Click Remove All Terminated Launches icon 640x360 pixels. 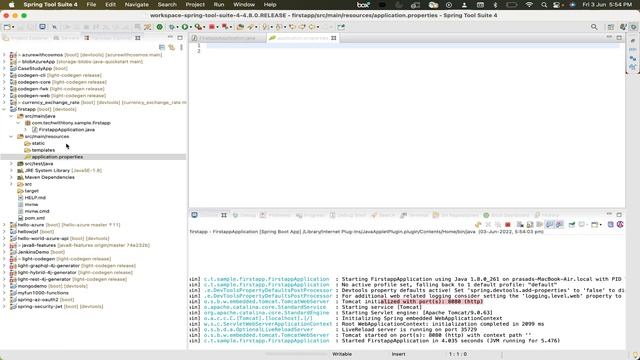(x=498, y=224)
